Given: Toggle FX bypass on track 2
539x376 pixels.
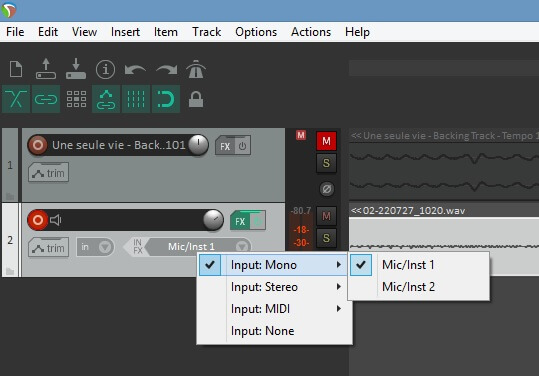Looking at the screenshot, I should pyautogui.click(x=258, y=221).
